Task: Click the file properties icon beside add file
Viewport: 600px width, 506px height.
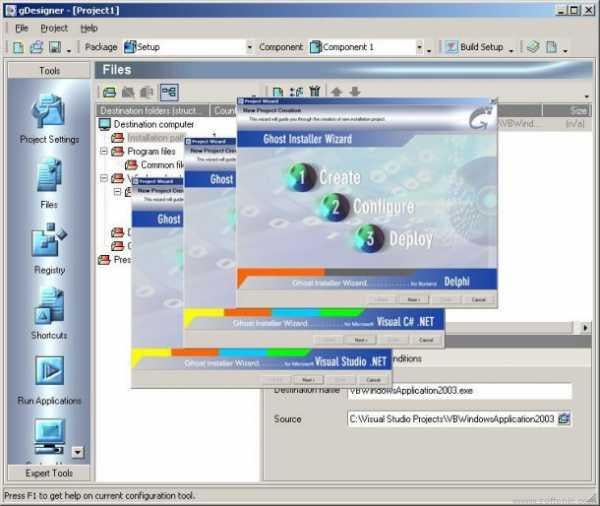Action: [x=296, y=92]
